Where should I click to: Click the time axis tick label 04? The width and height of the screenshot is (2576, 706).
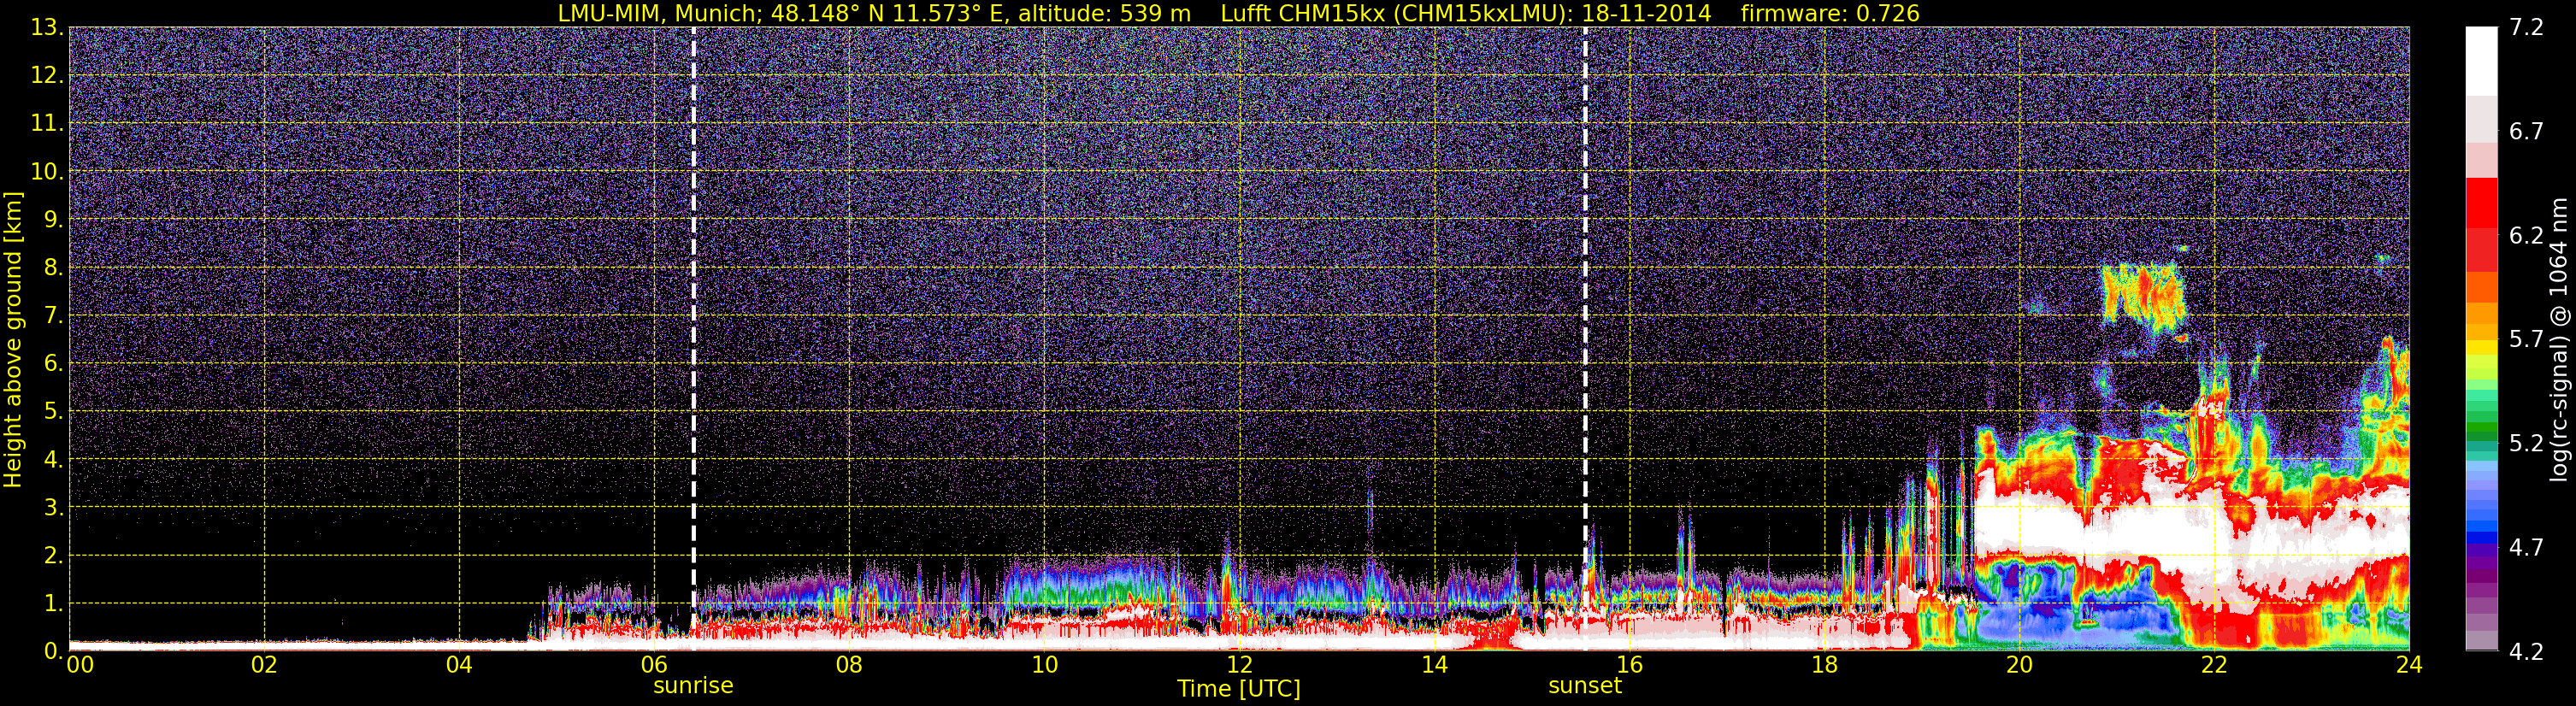tap(459, 665)
